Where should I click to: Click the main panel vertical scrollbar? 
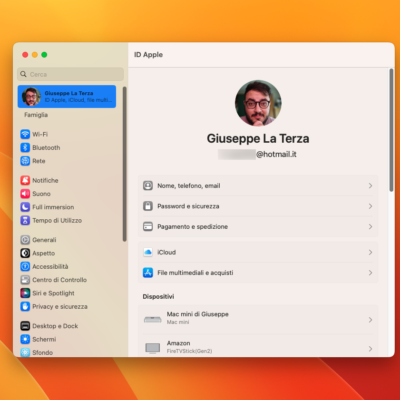pos(391,130)
